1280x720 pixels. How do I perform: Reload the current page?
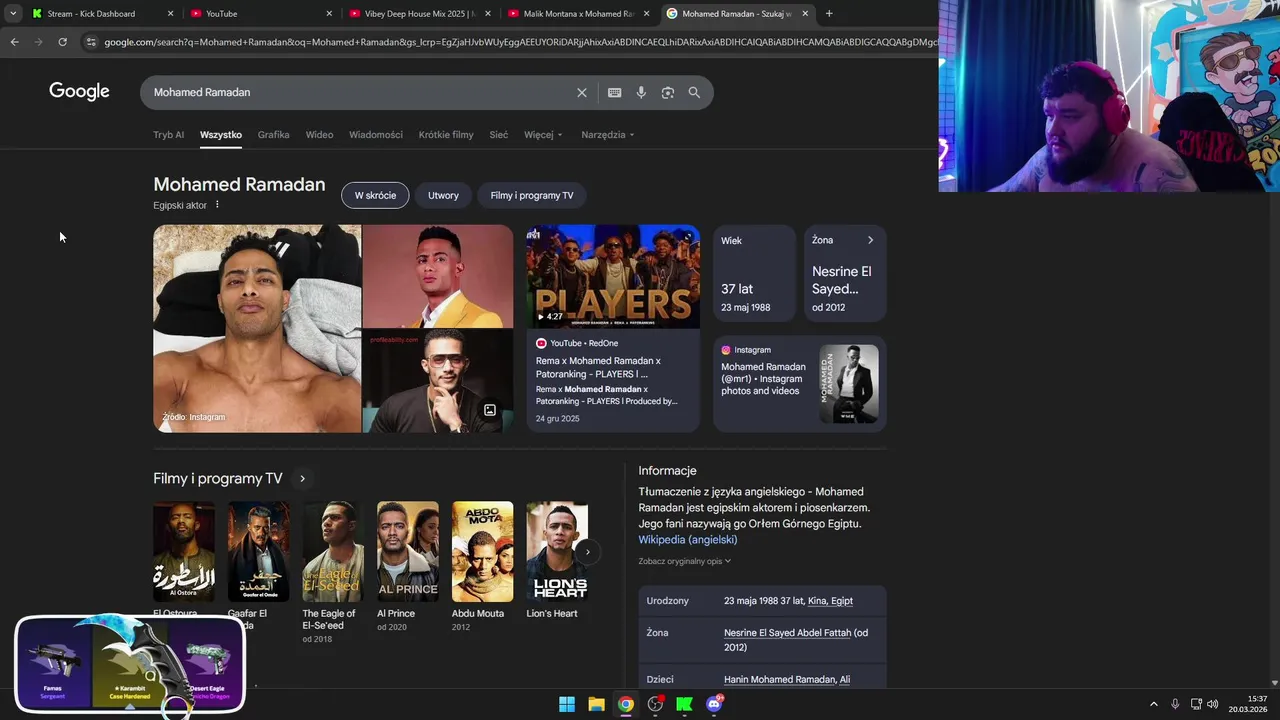[62, 42]
